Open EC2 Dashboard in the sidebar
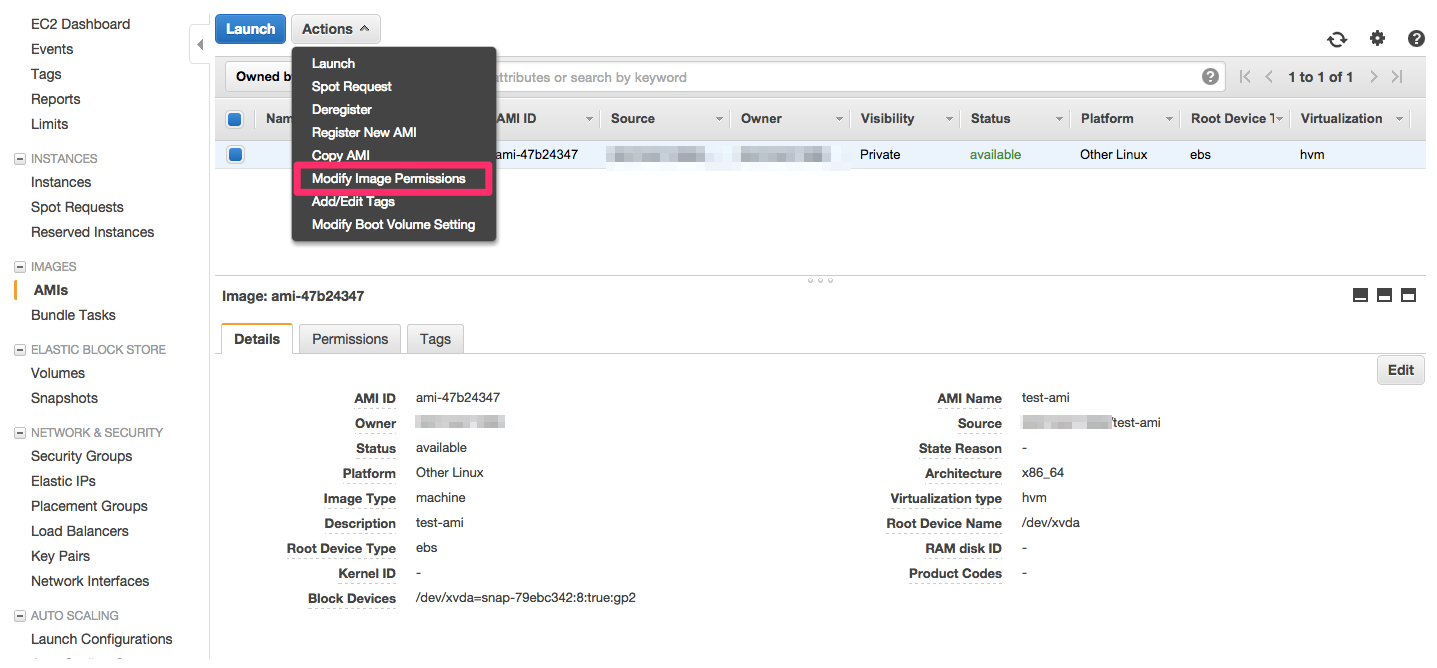The image size is (1437, 668). tap(81, 24)
